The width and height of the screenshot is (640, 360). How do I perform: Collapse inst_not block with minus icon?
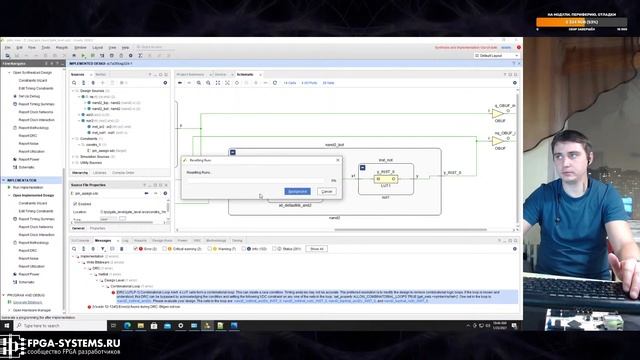362,167
